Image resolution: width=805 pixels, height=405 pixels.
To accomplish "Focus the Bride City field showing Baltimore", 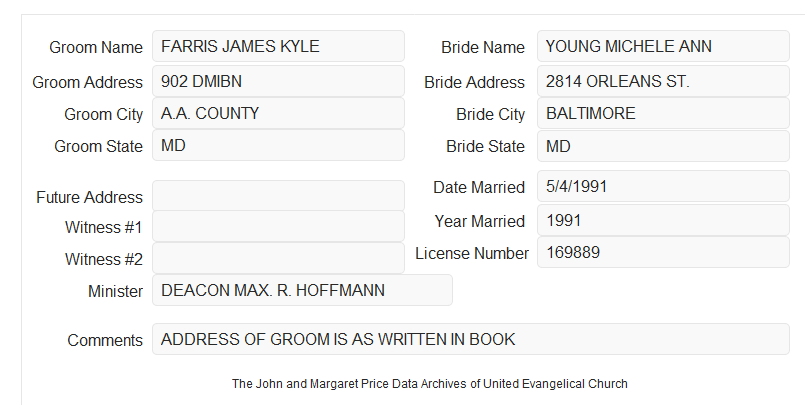I will point(663,113).
